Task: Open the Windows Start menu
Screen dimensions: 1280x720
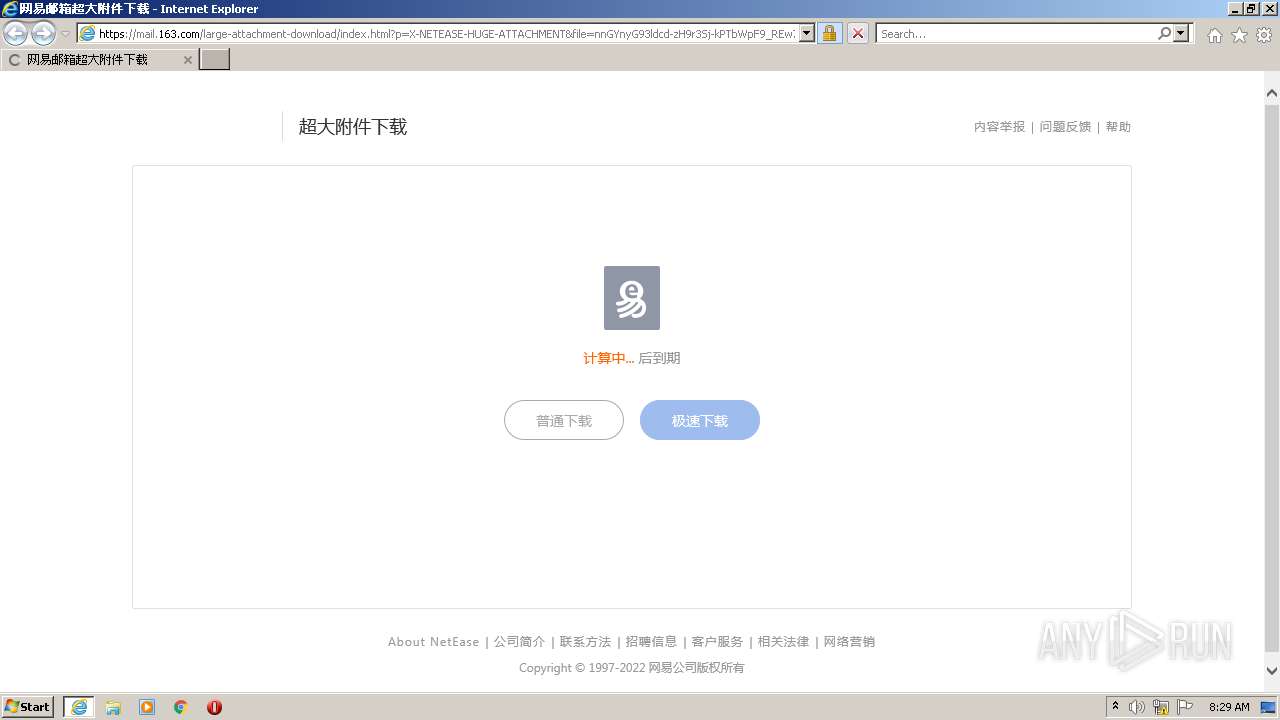Action: click(28, 706)
